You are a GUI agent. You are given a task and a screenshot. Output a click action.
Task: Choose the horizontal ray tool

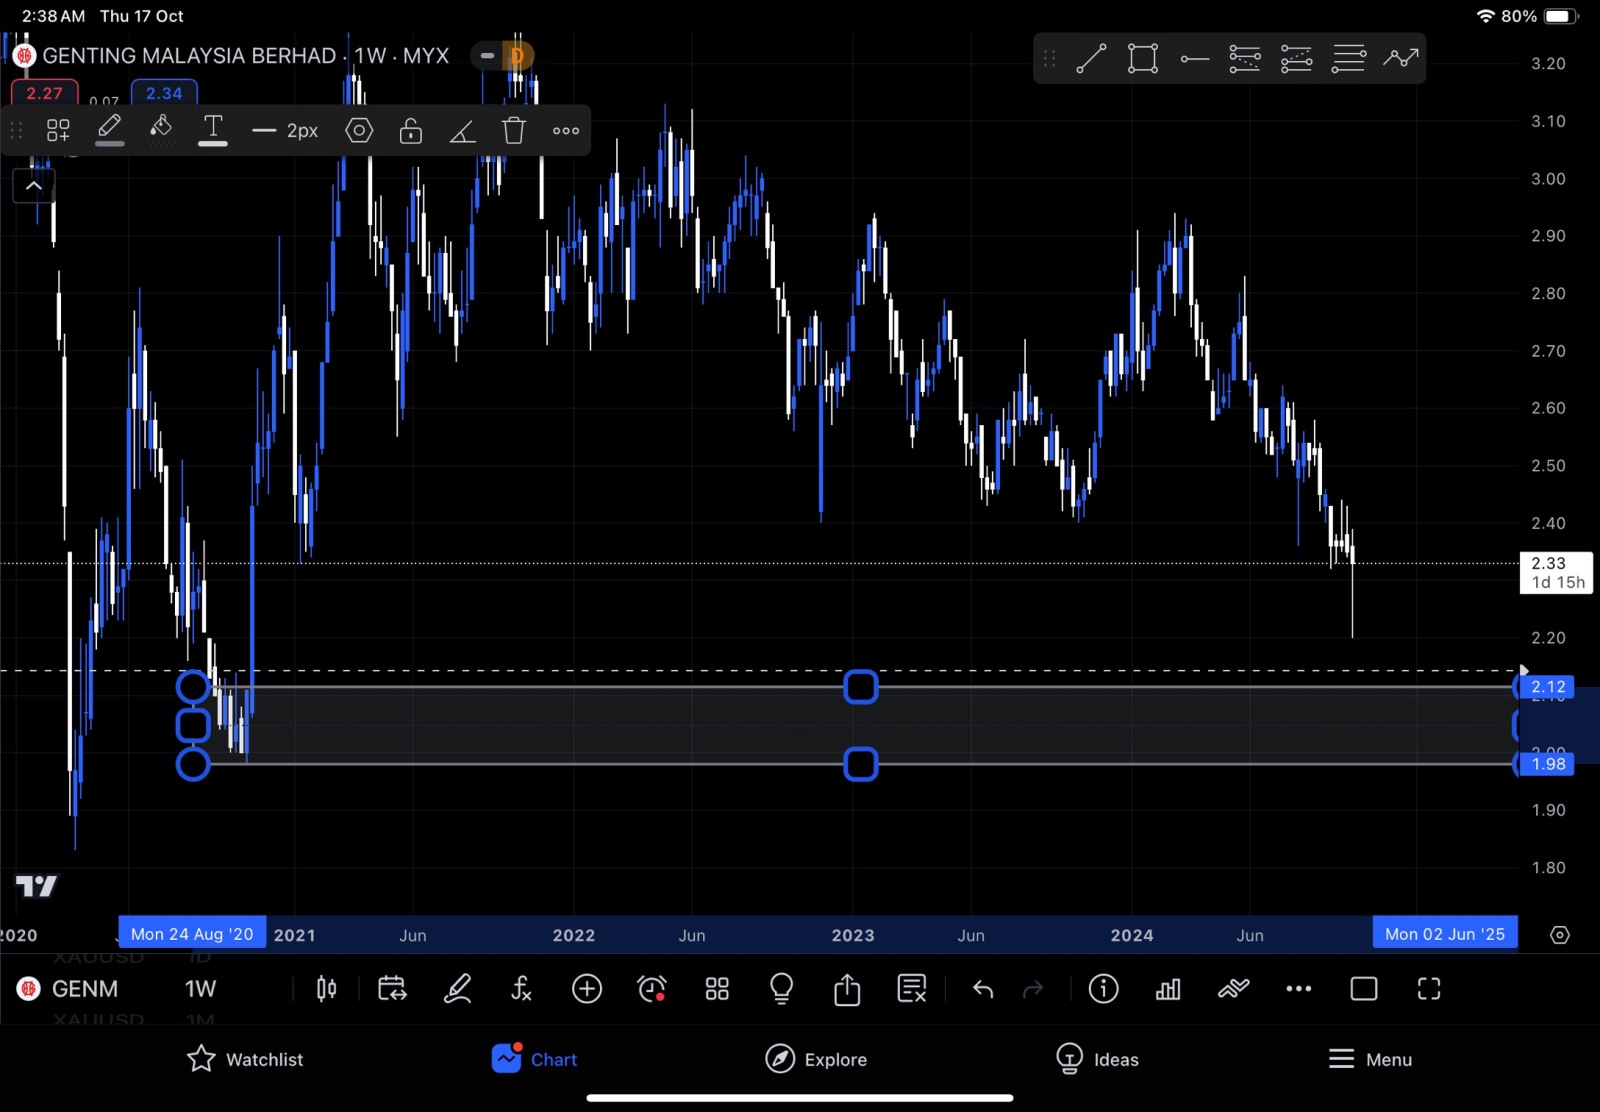(1194, 59)
